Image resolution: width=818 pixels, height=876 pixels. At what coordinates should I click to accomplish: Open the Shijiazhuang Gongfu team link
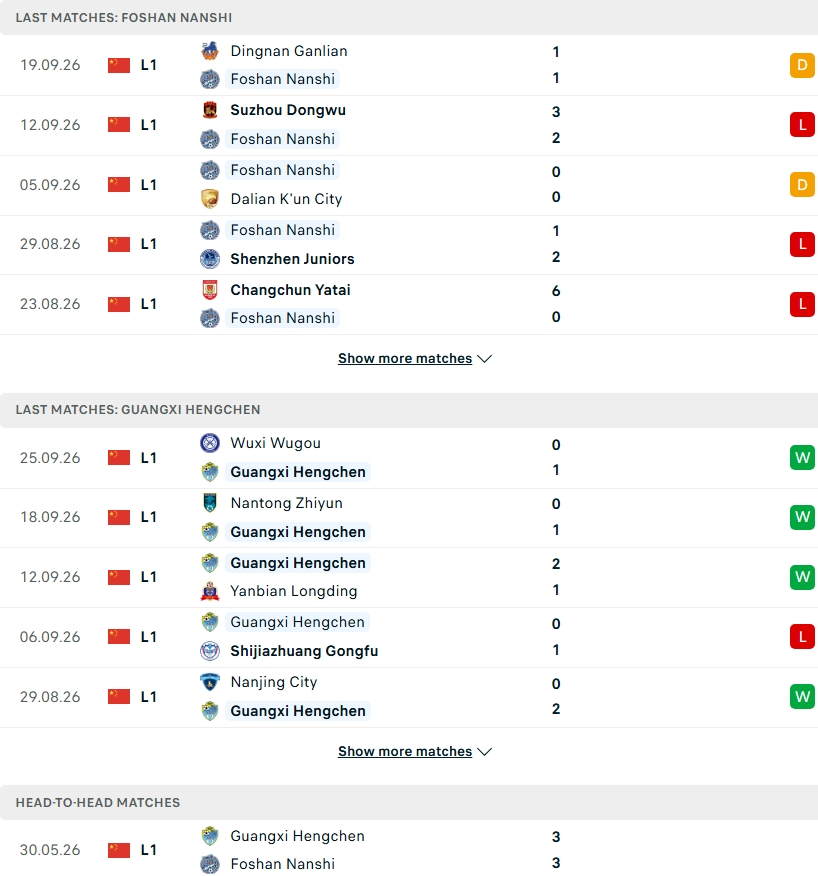(304, 651)
